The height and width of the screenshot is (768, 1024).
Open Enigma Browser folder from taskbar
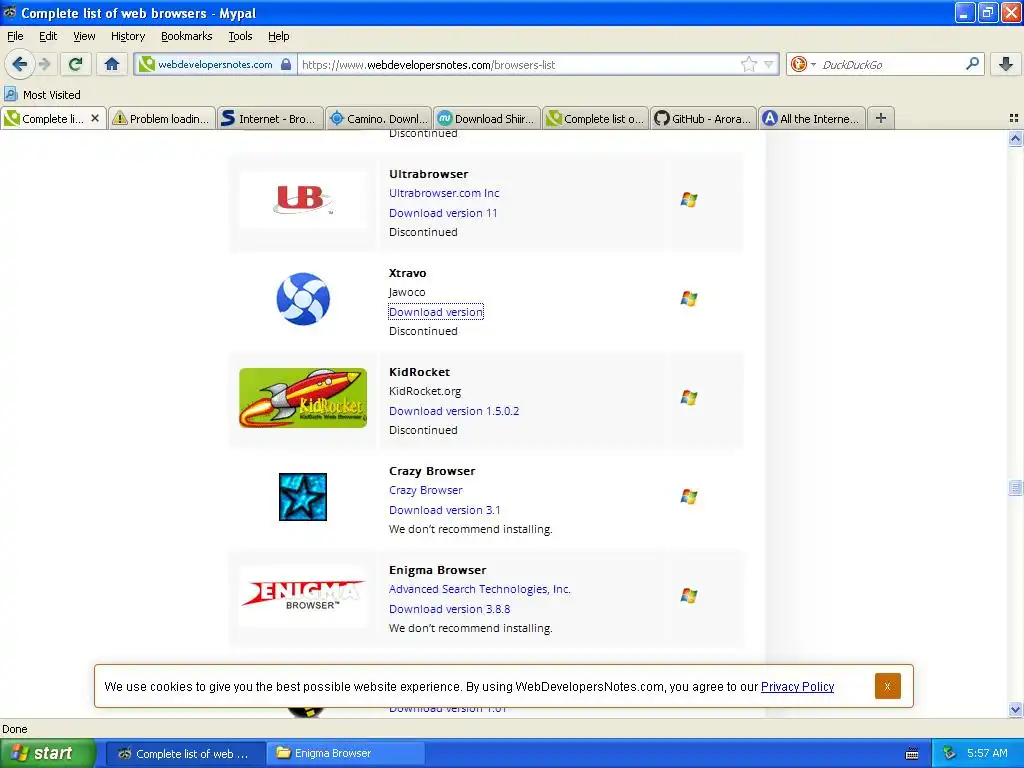tap(345, 754)
